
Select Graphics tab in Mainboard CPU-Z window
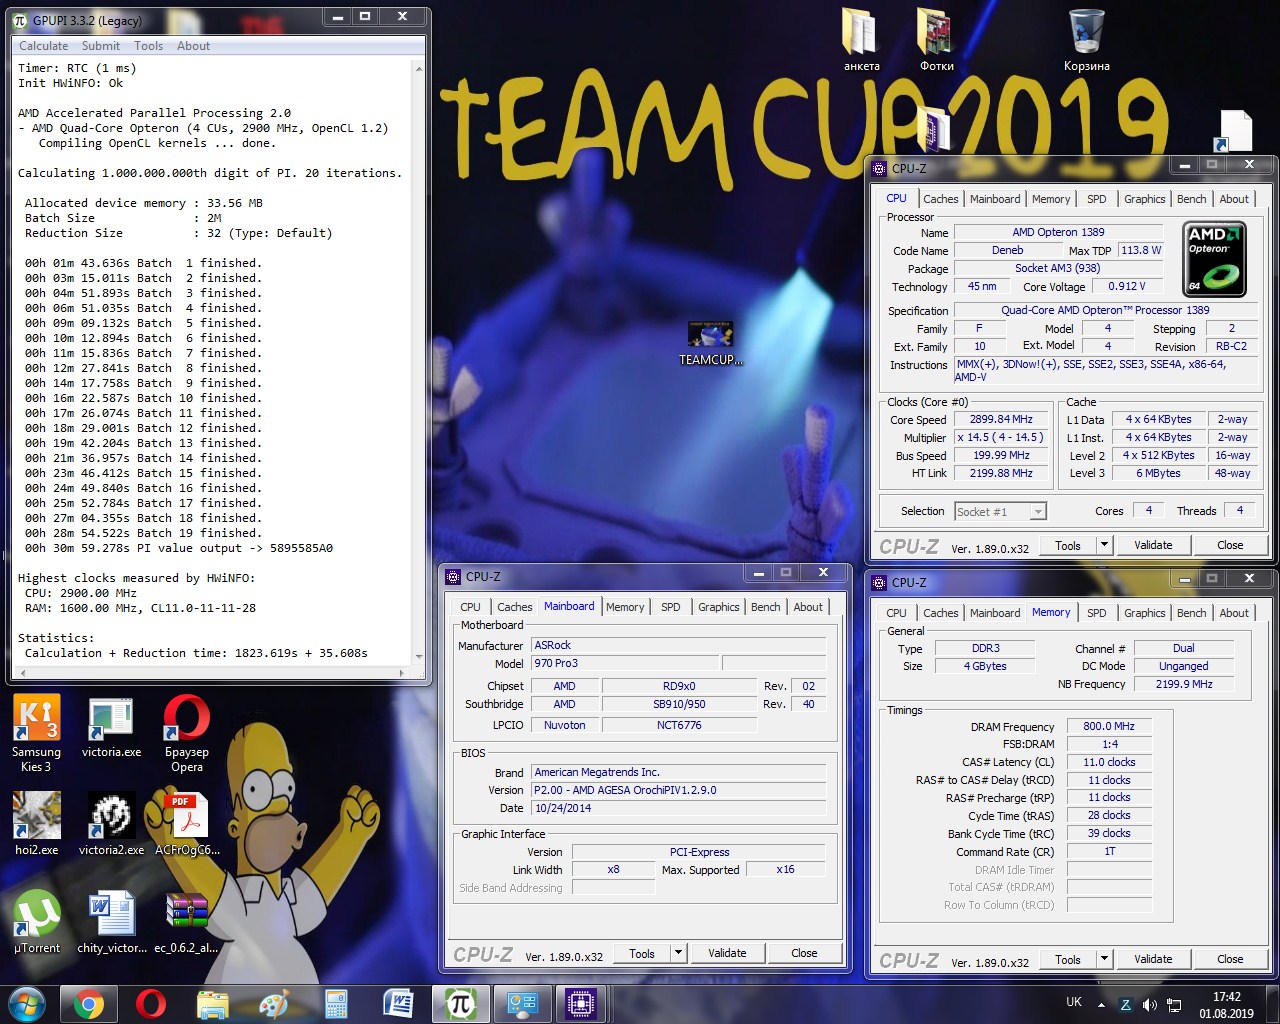click(718, 607)
